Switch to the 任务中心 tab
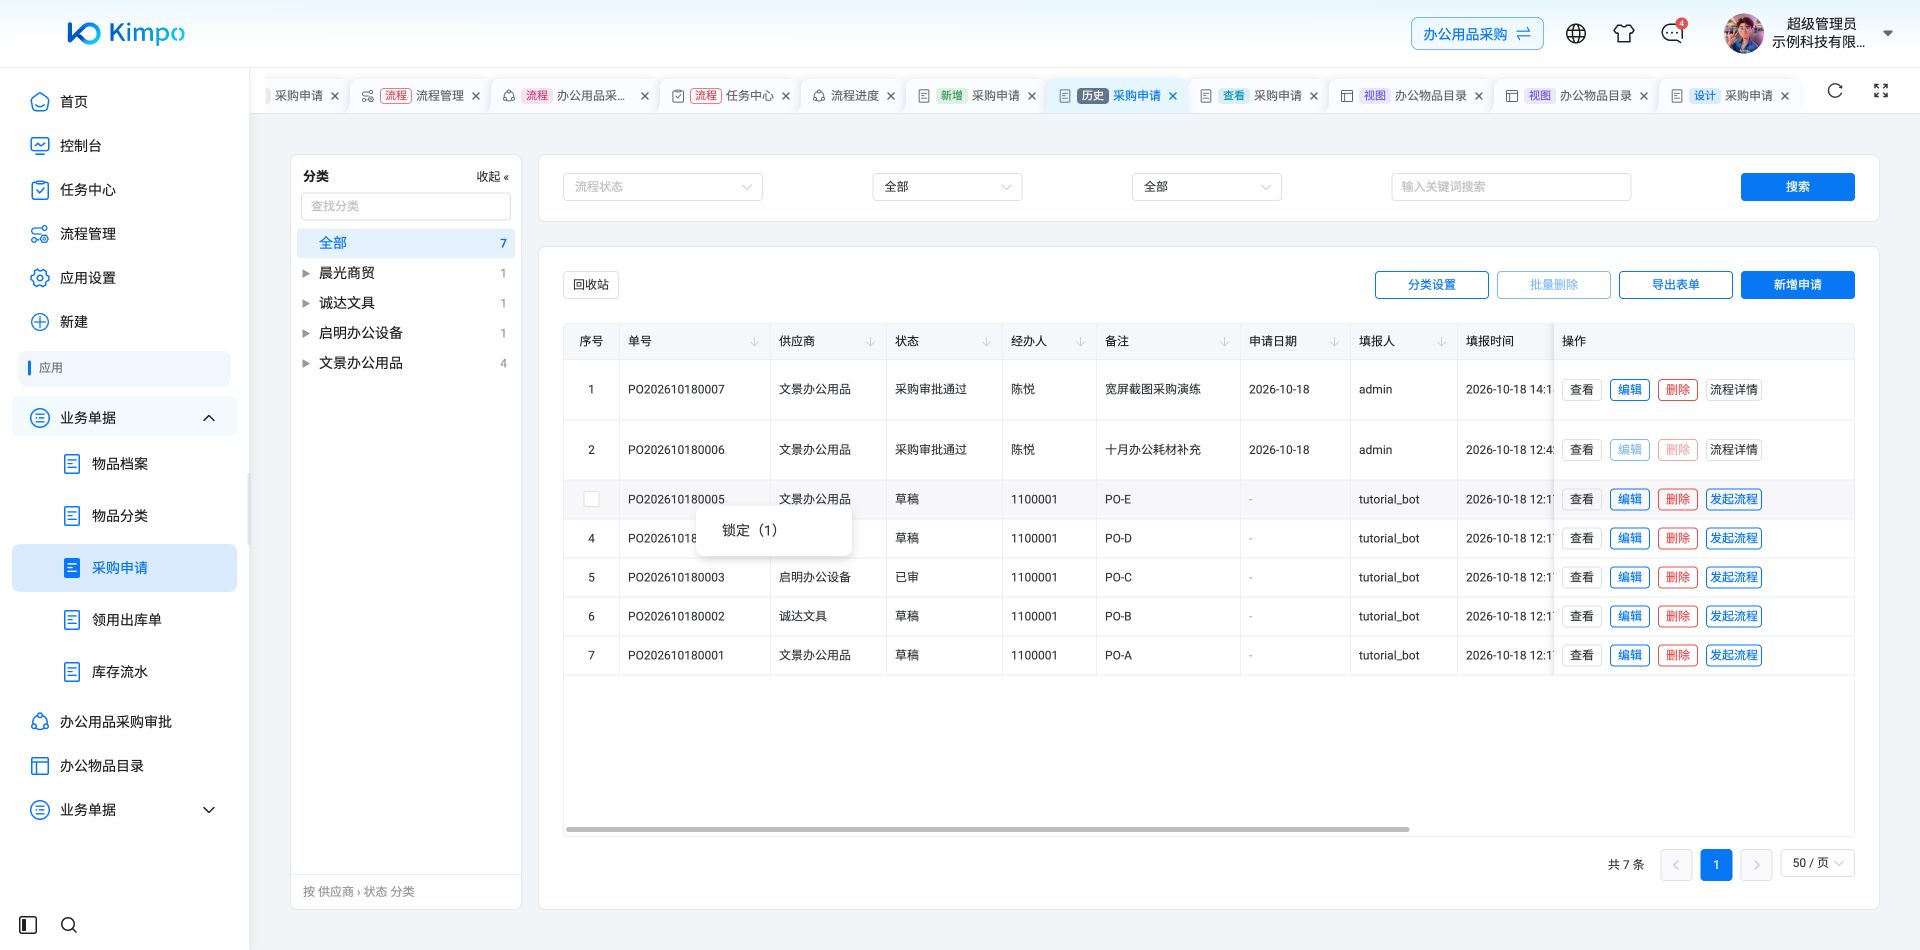The width and height of the screenshot is (1920, 950). (733, 96)
